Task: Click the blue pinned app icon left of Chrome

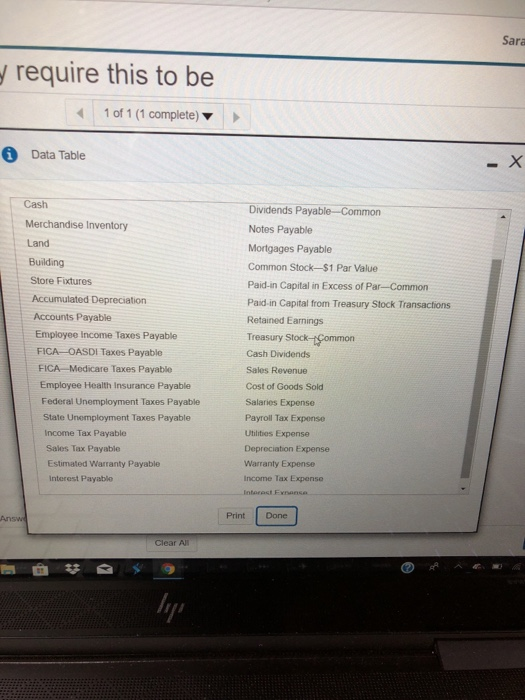Action: point(137,568)
